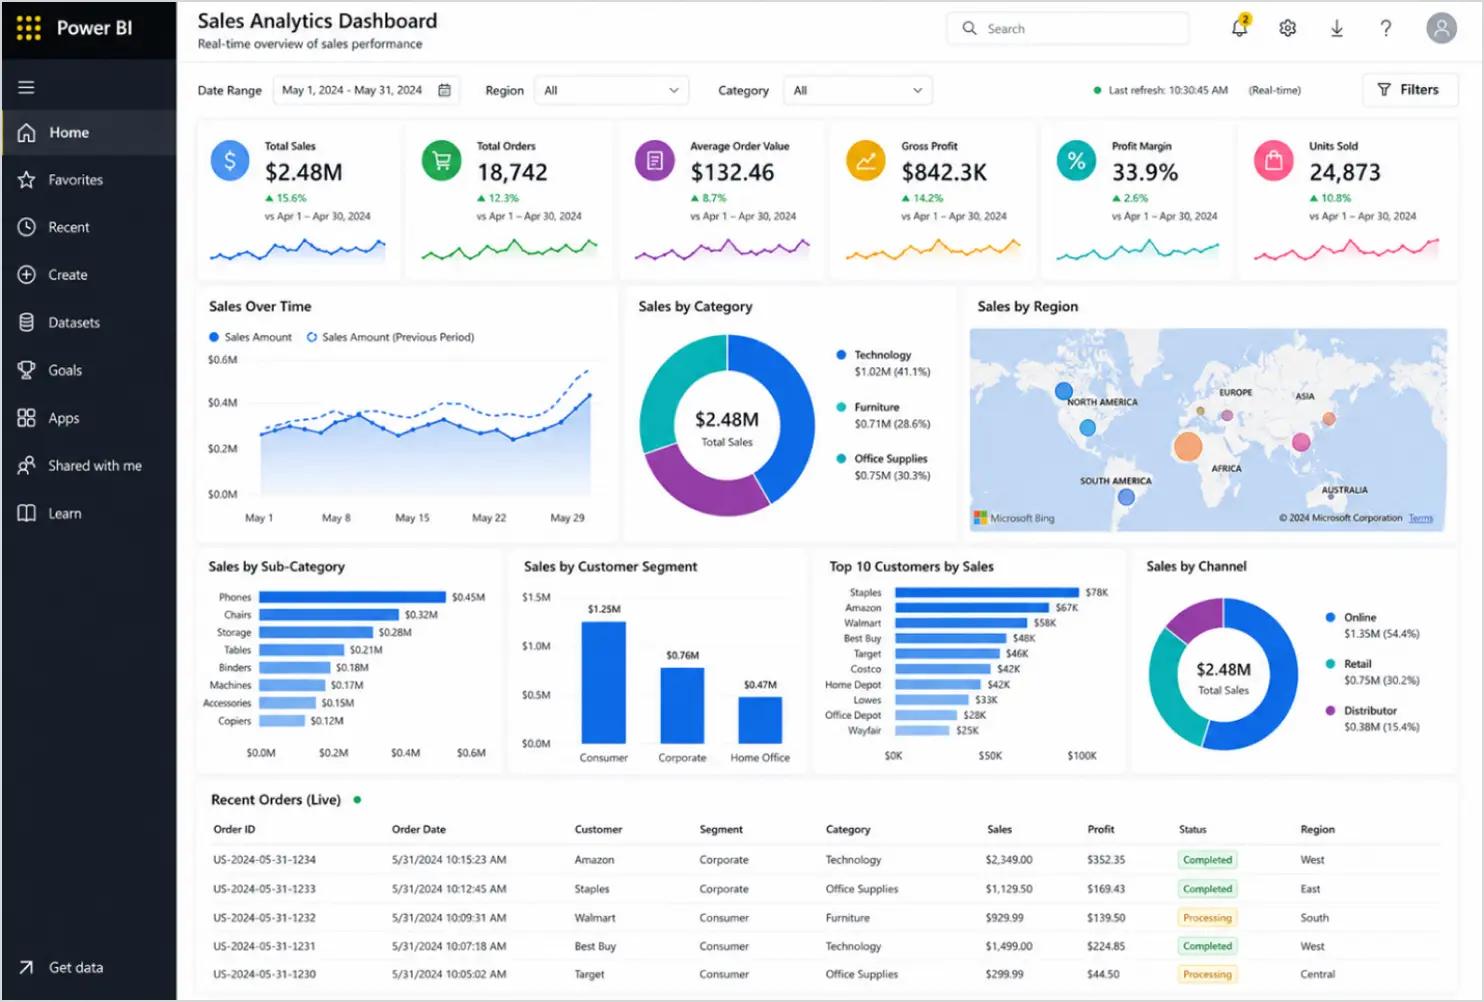This screenshot has height=1002, width=1484.
Task: Expand the Category filter dropdown
Action: point(858,90)
